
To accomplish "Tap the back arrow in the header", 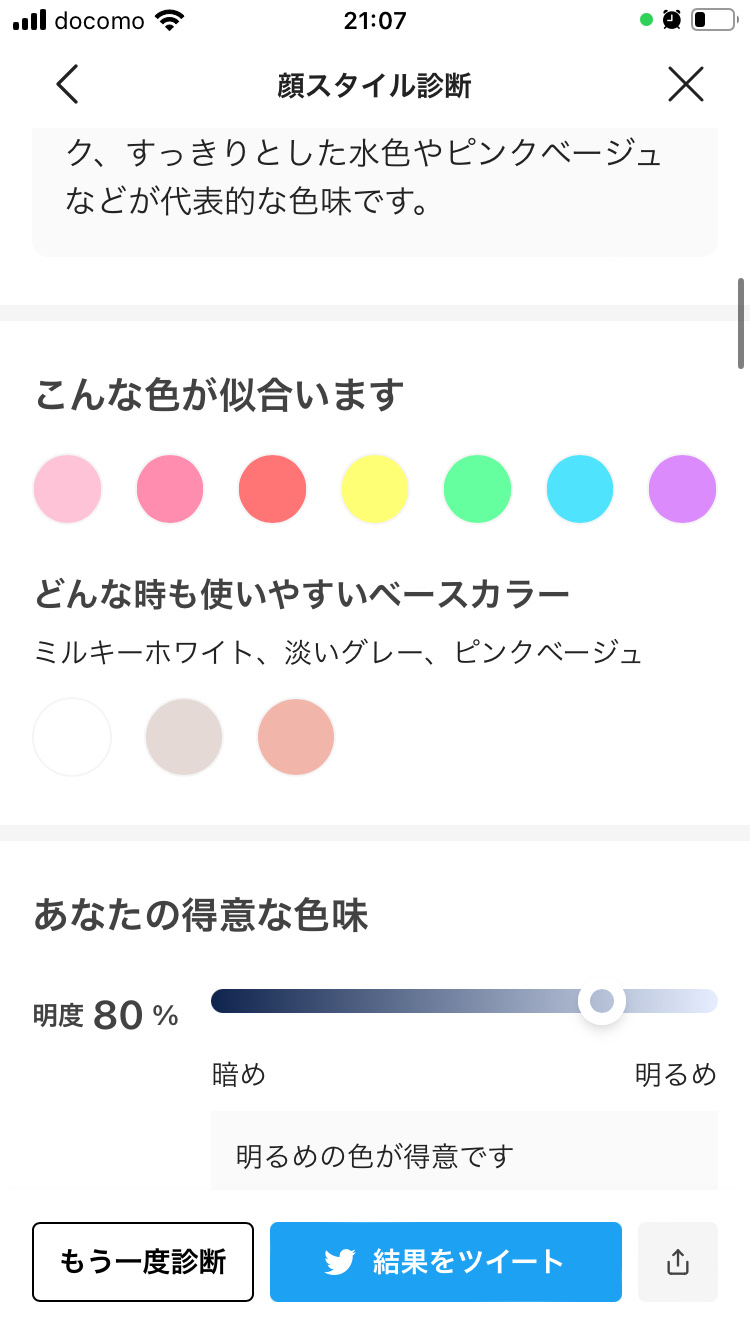I will click(x=67, y=85).
